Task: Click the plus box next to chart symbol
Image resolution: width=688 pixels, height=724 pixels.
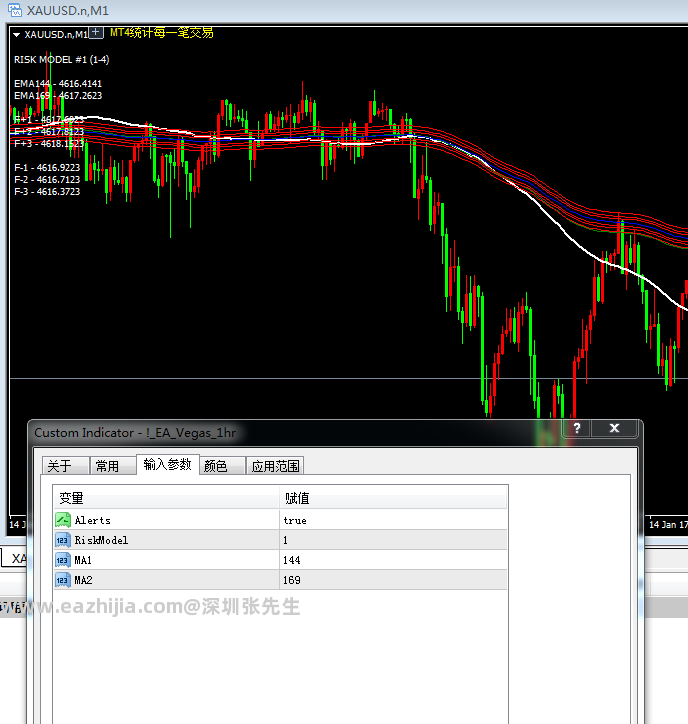Action: click(x=96, y=32)
